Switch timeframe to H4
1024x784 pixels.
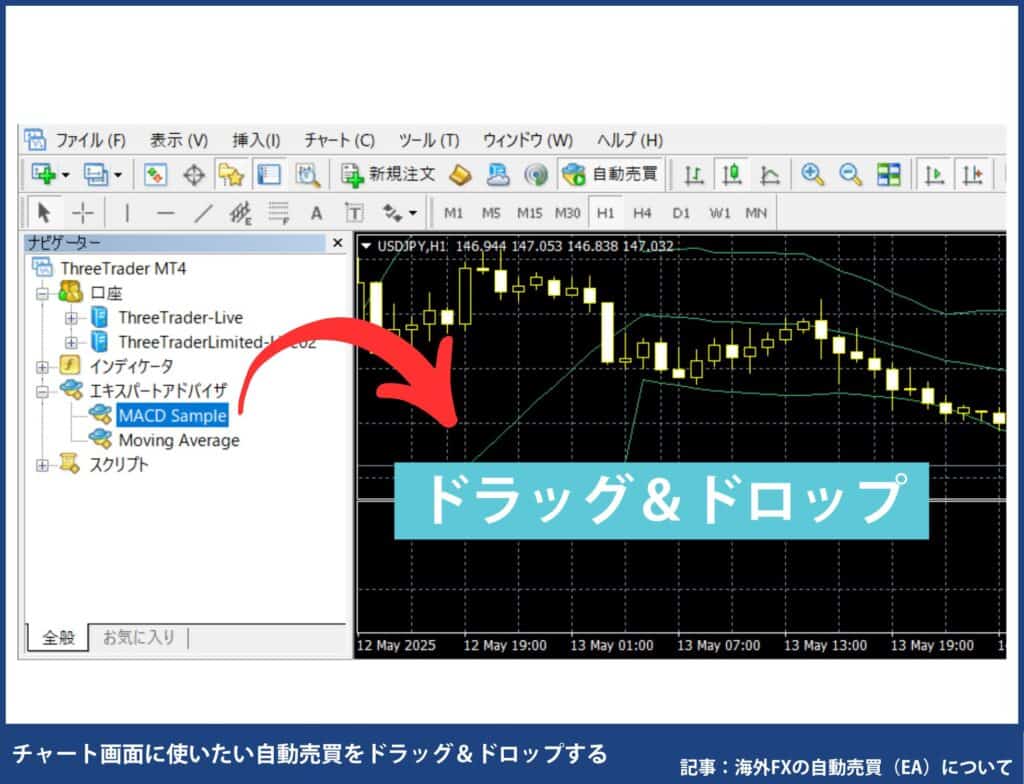pos(642,213)
